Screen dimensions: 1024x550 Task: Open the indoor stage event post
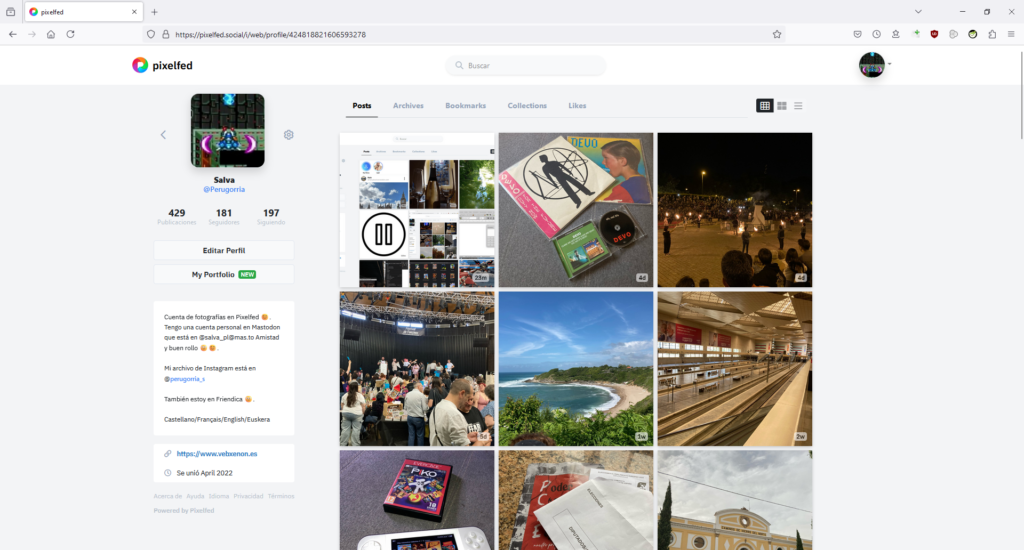click(417, 369)
